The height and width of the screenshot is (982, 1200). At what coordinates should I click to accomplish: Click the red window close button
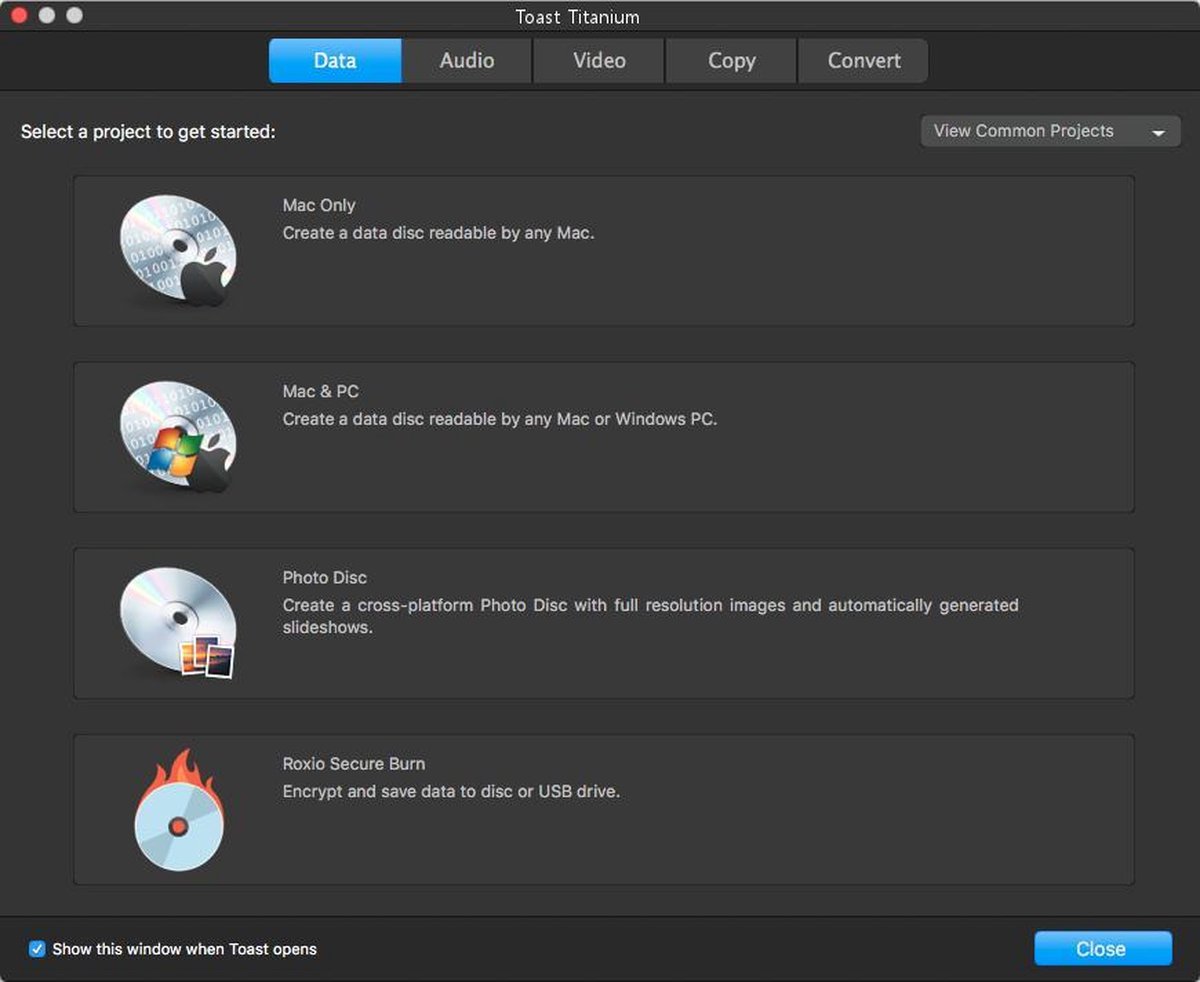click(18, 16)
